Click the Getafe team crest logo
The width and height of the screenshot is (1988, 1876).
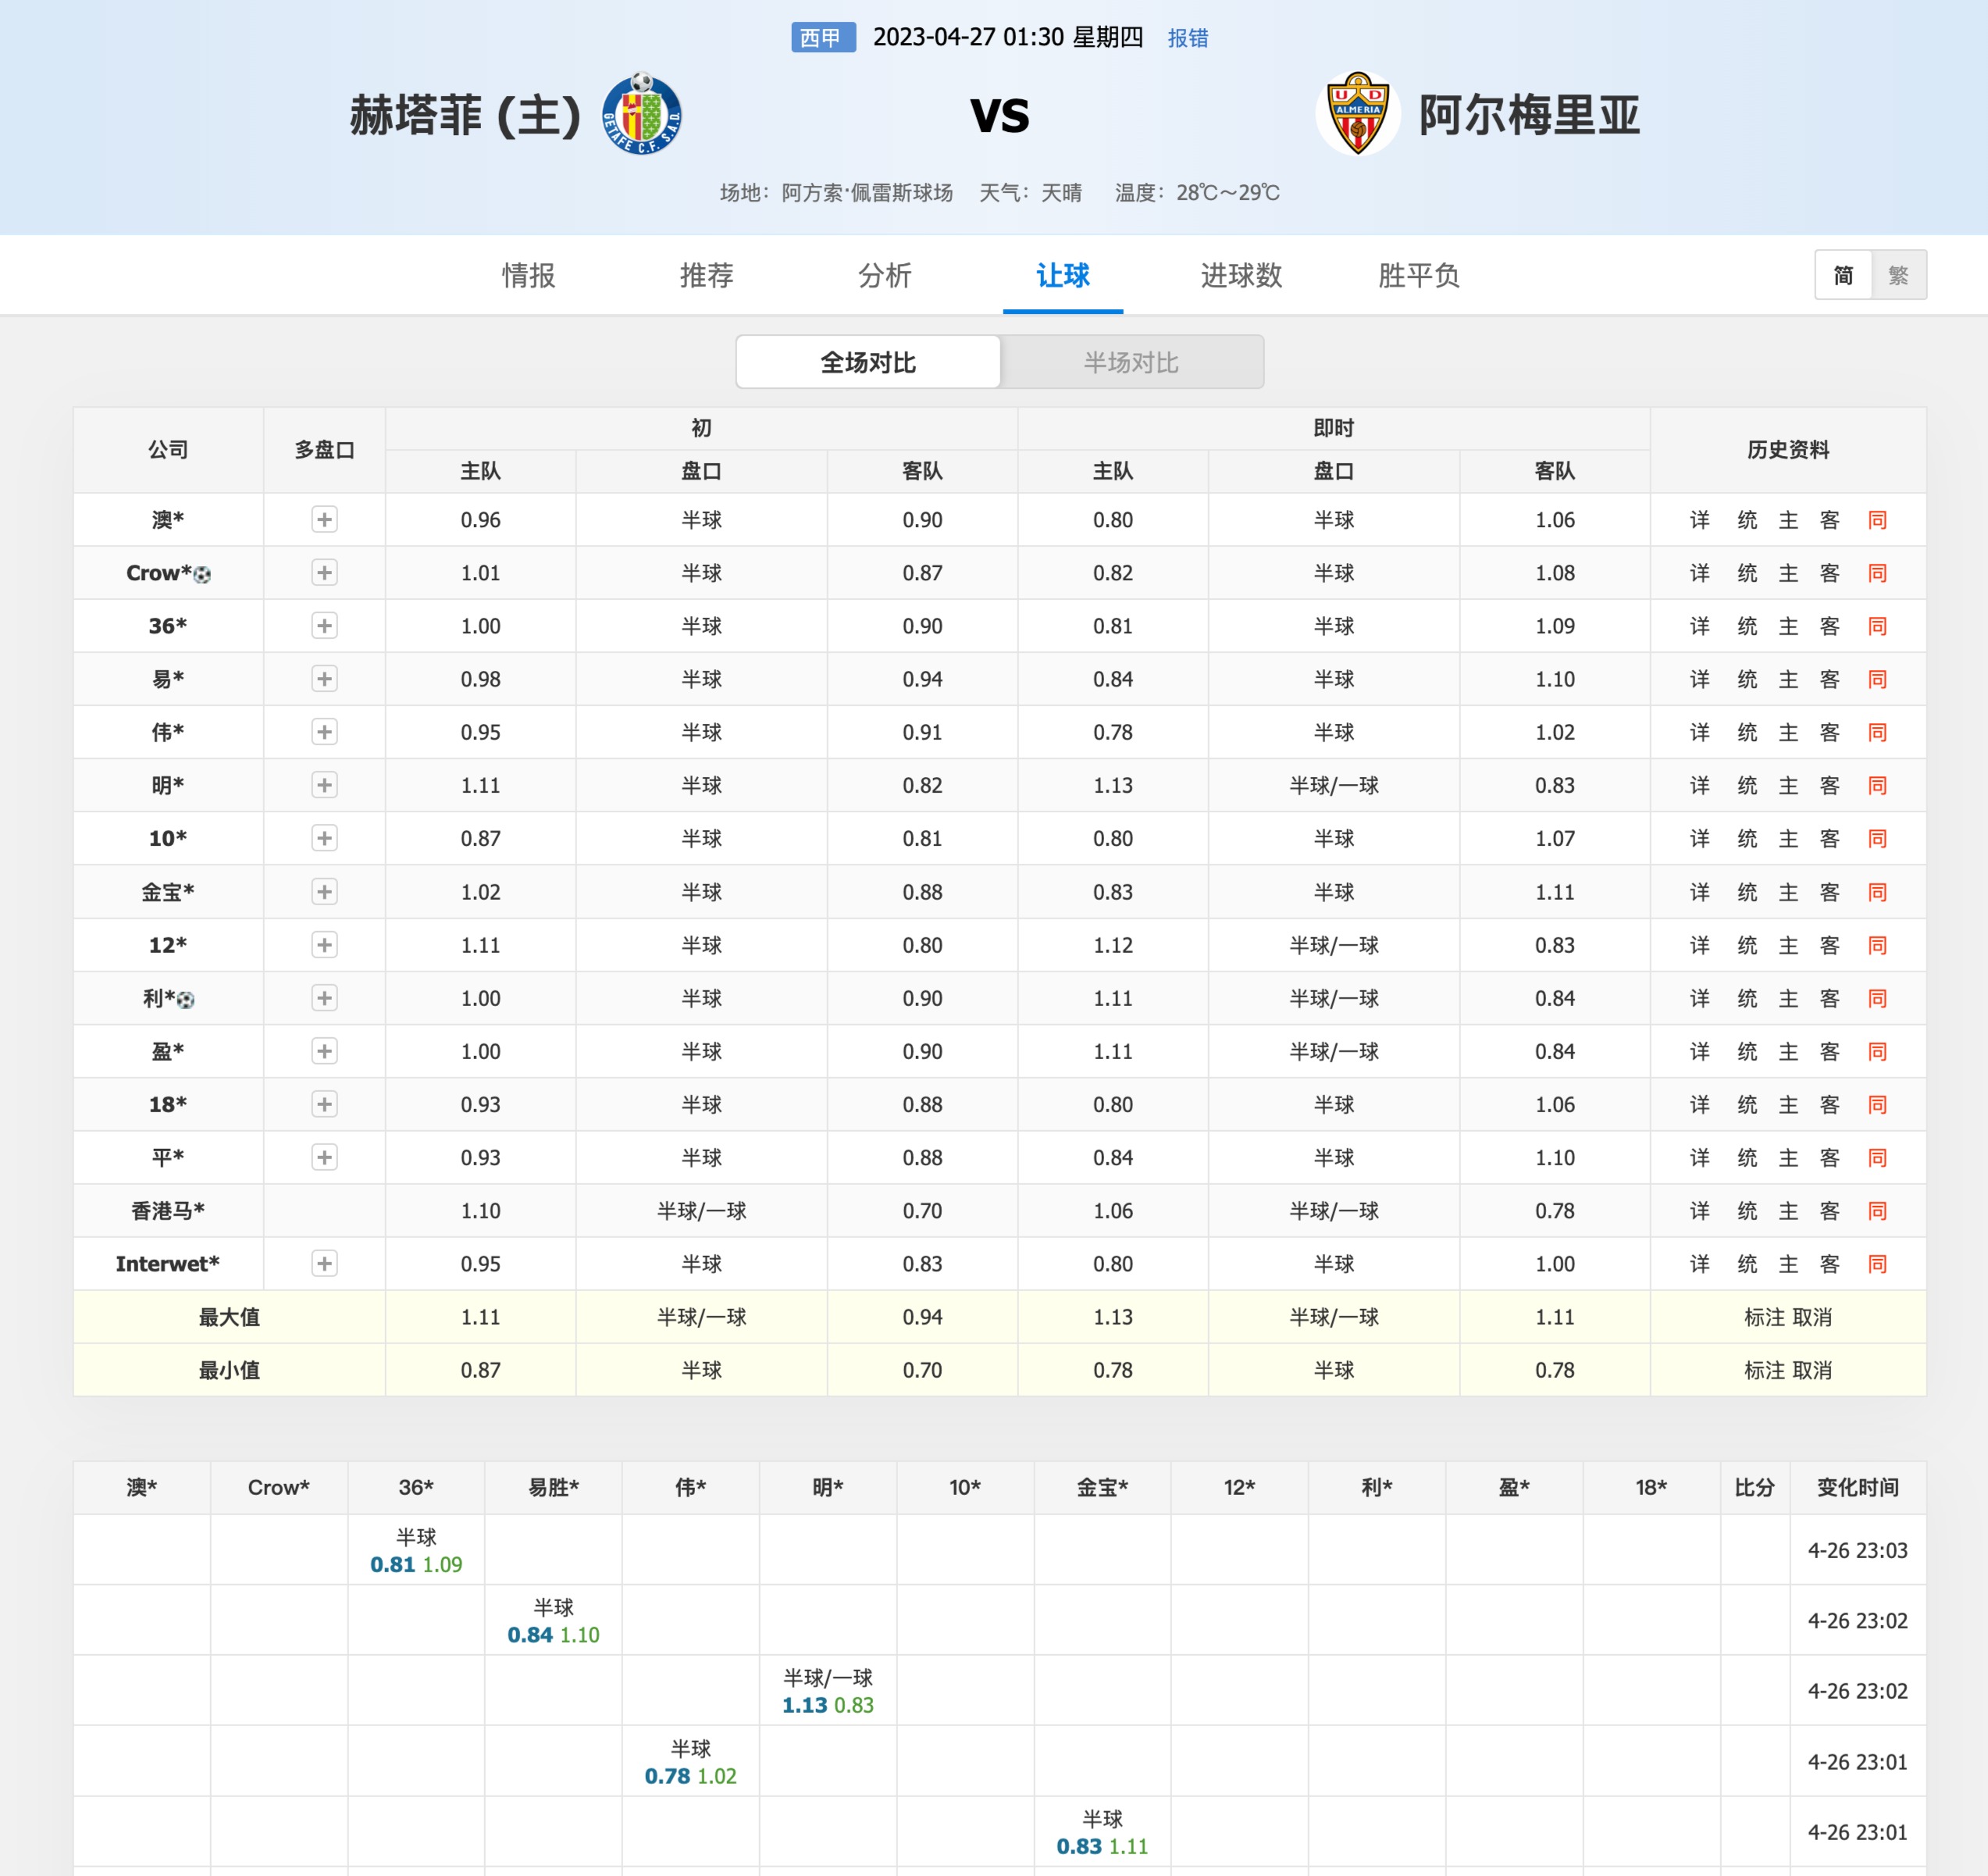(642, 114)
